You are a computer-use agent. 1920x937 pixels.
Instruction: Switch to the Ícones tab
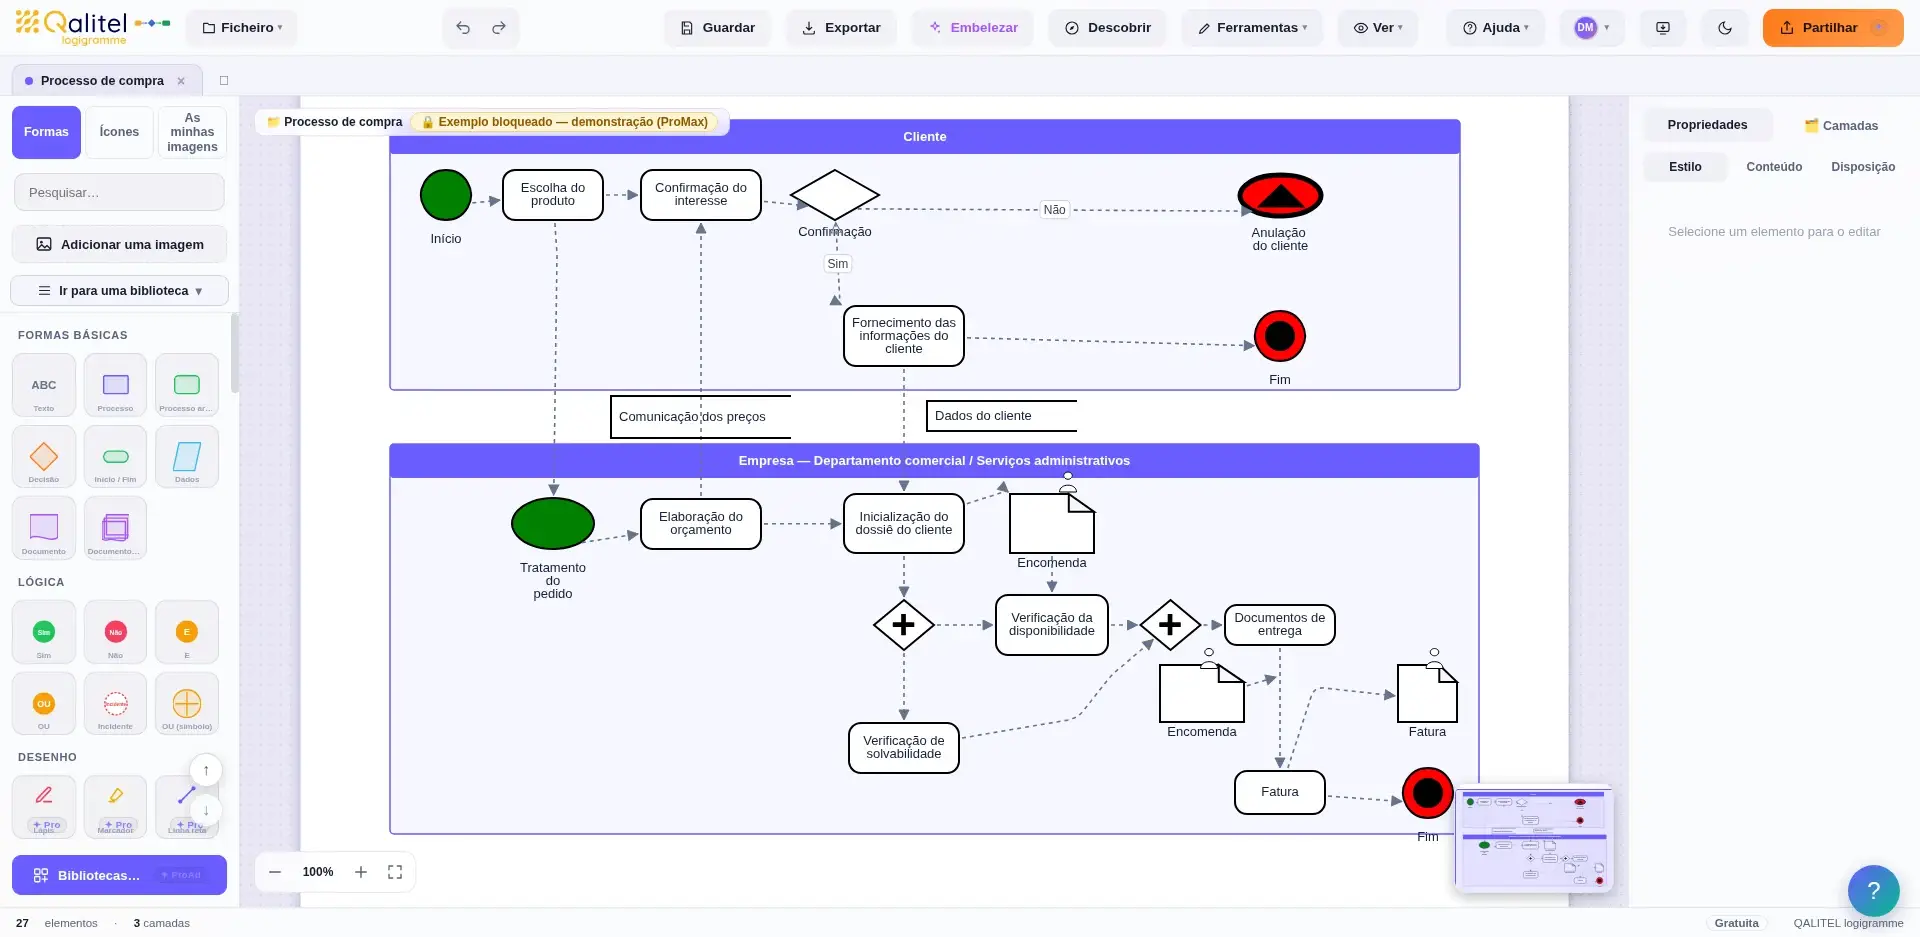[x=119, y=132]
